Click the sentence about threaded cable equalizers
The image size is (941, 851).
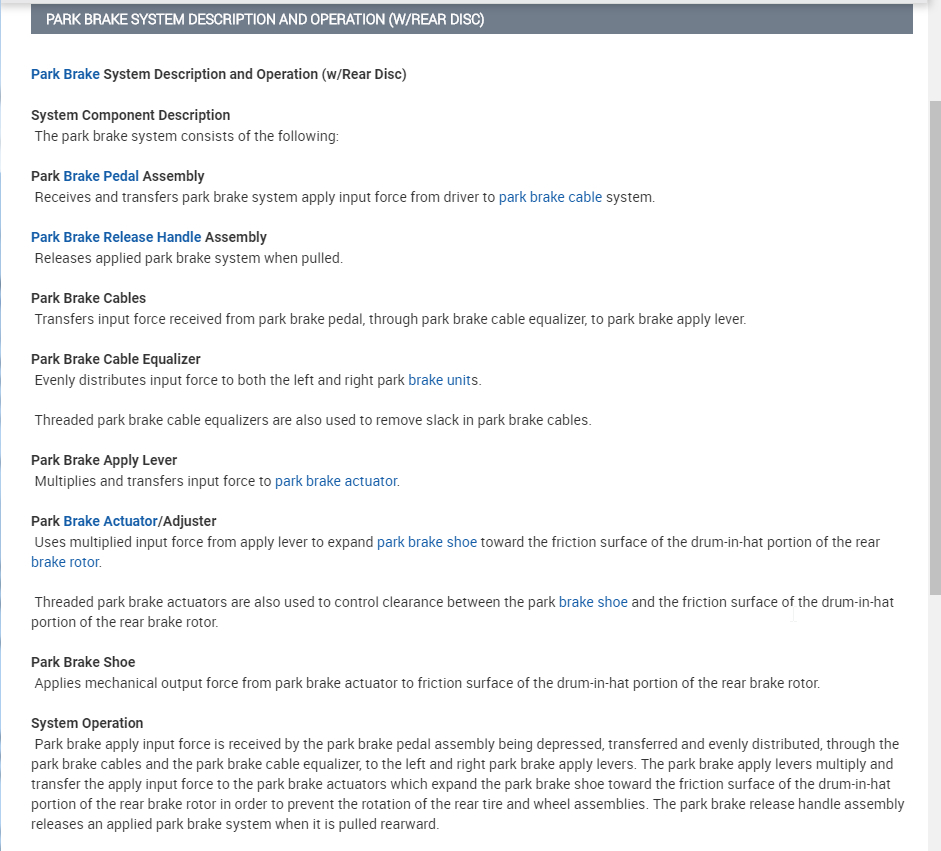click(313, 420)
